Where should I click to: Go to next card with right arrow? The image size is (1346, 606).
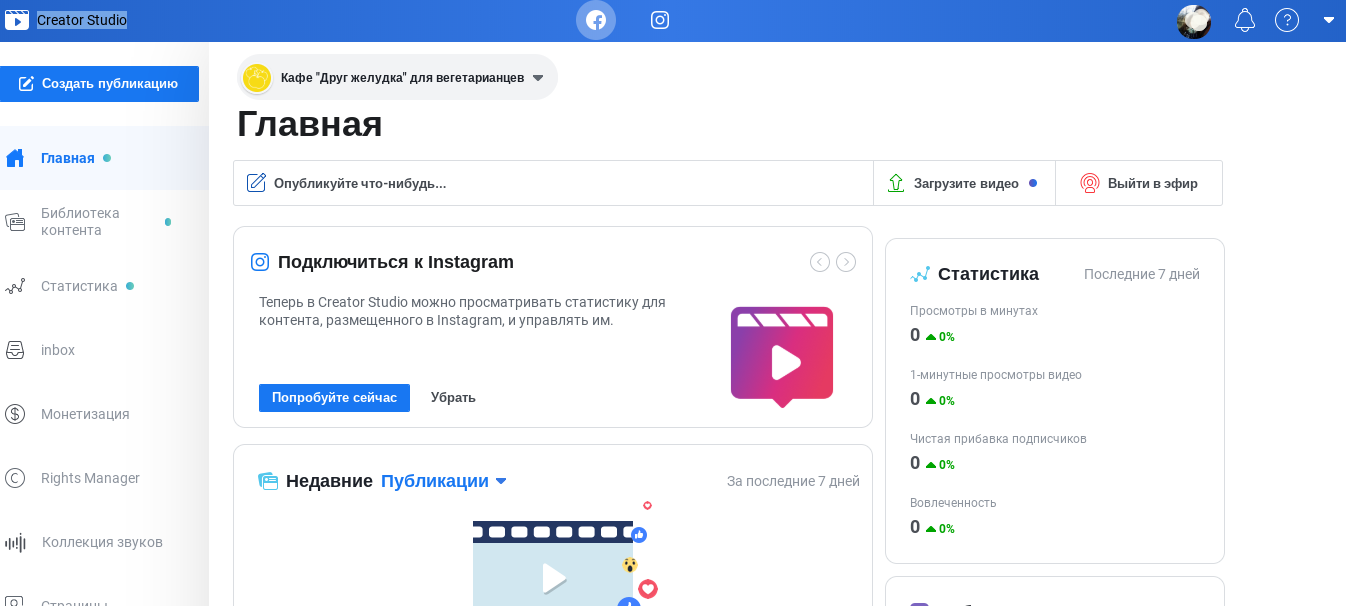[846, 262]
